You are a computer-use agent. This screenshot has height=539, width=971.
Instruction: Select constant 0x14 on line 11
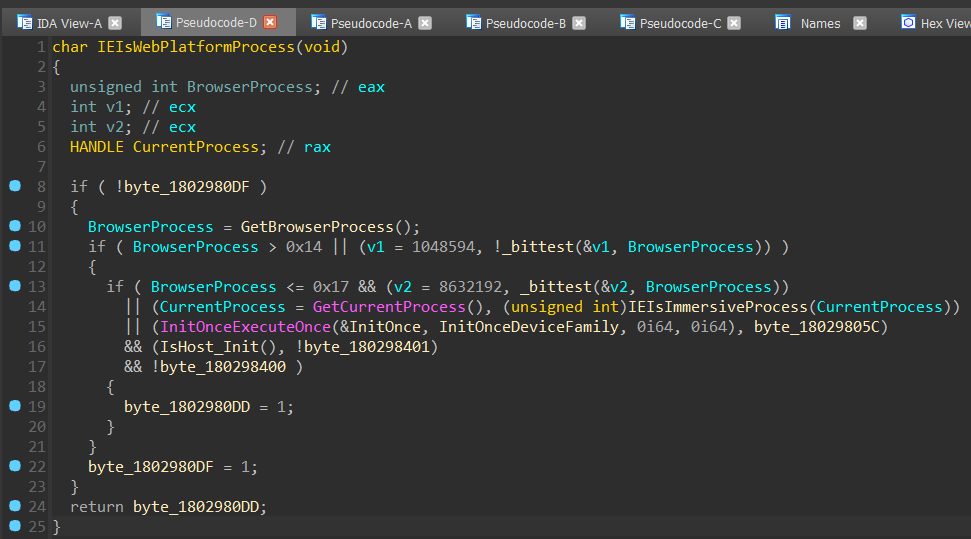pyautogui.click(x=303, y=247)
